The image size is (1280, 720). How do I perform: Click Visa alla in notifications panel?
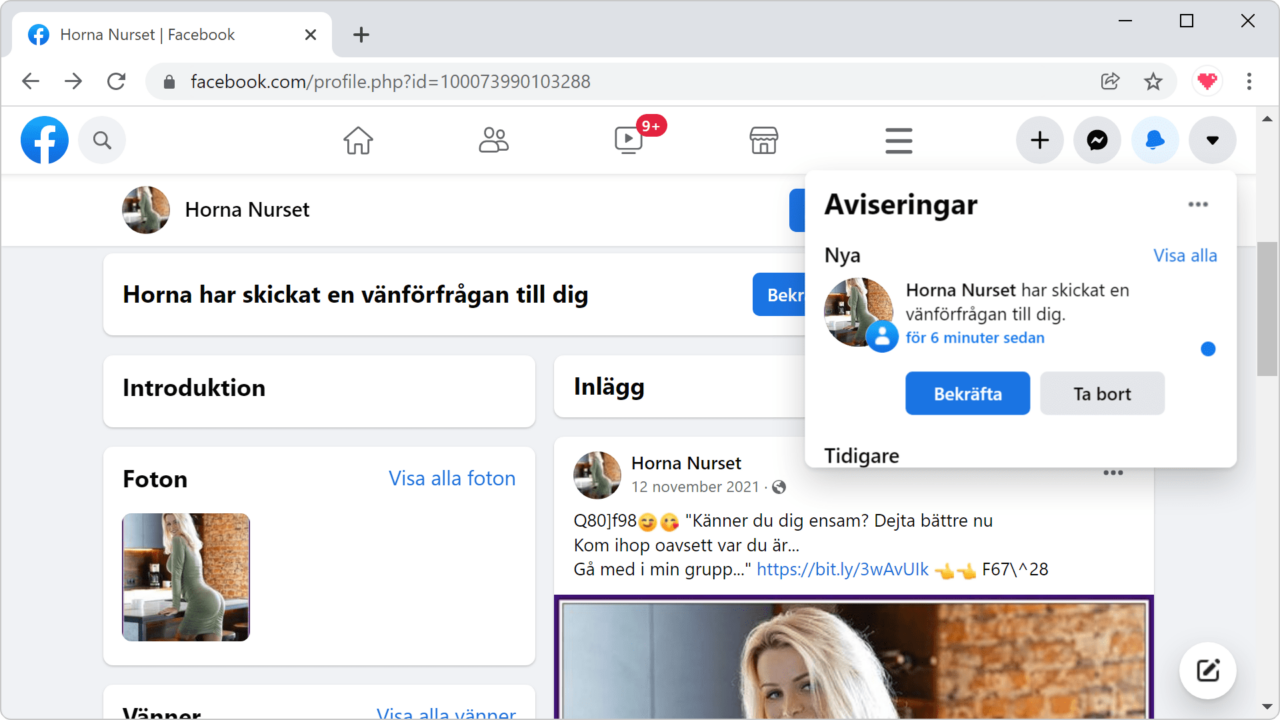tap(1185, 255)
